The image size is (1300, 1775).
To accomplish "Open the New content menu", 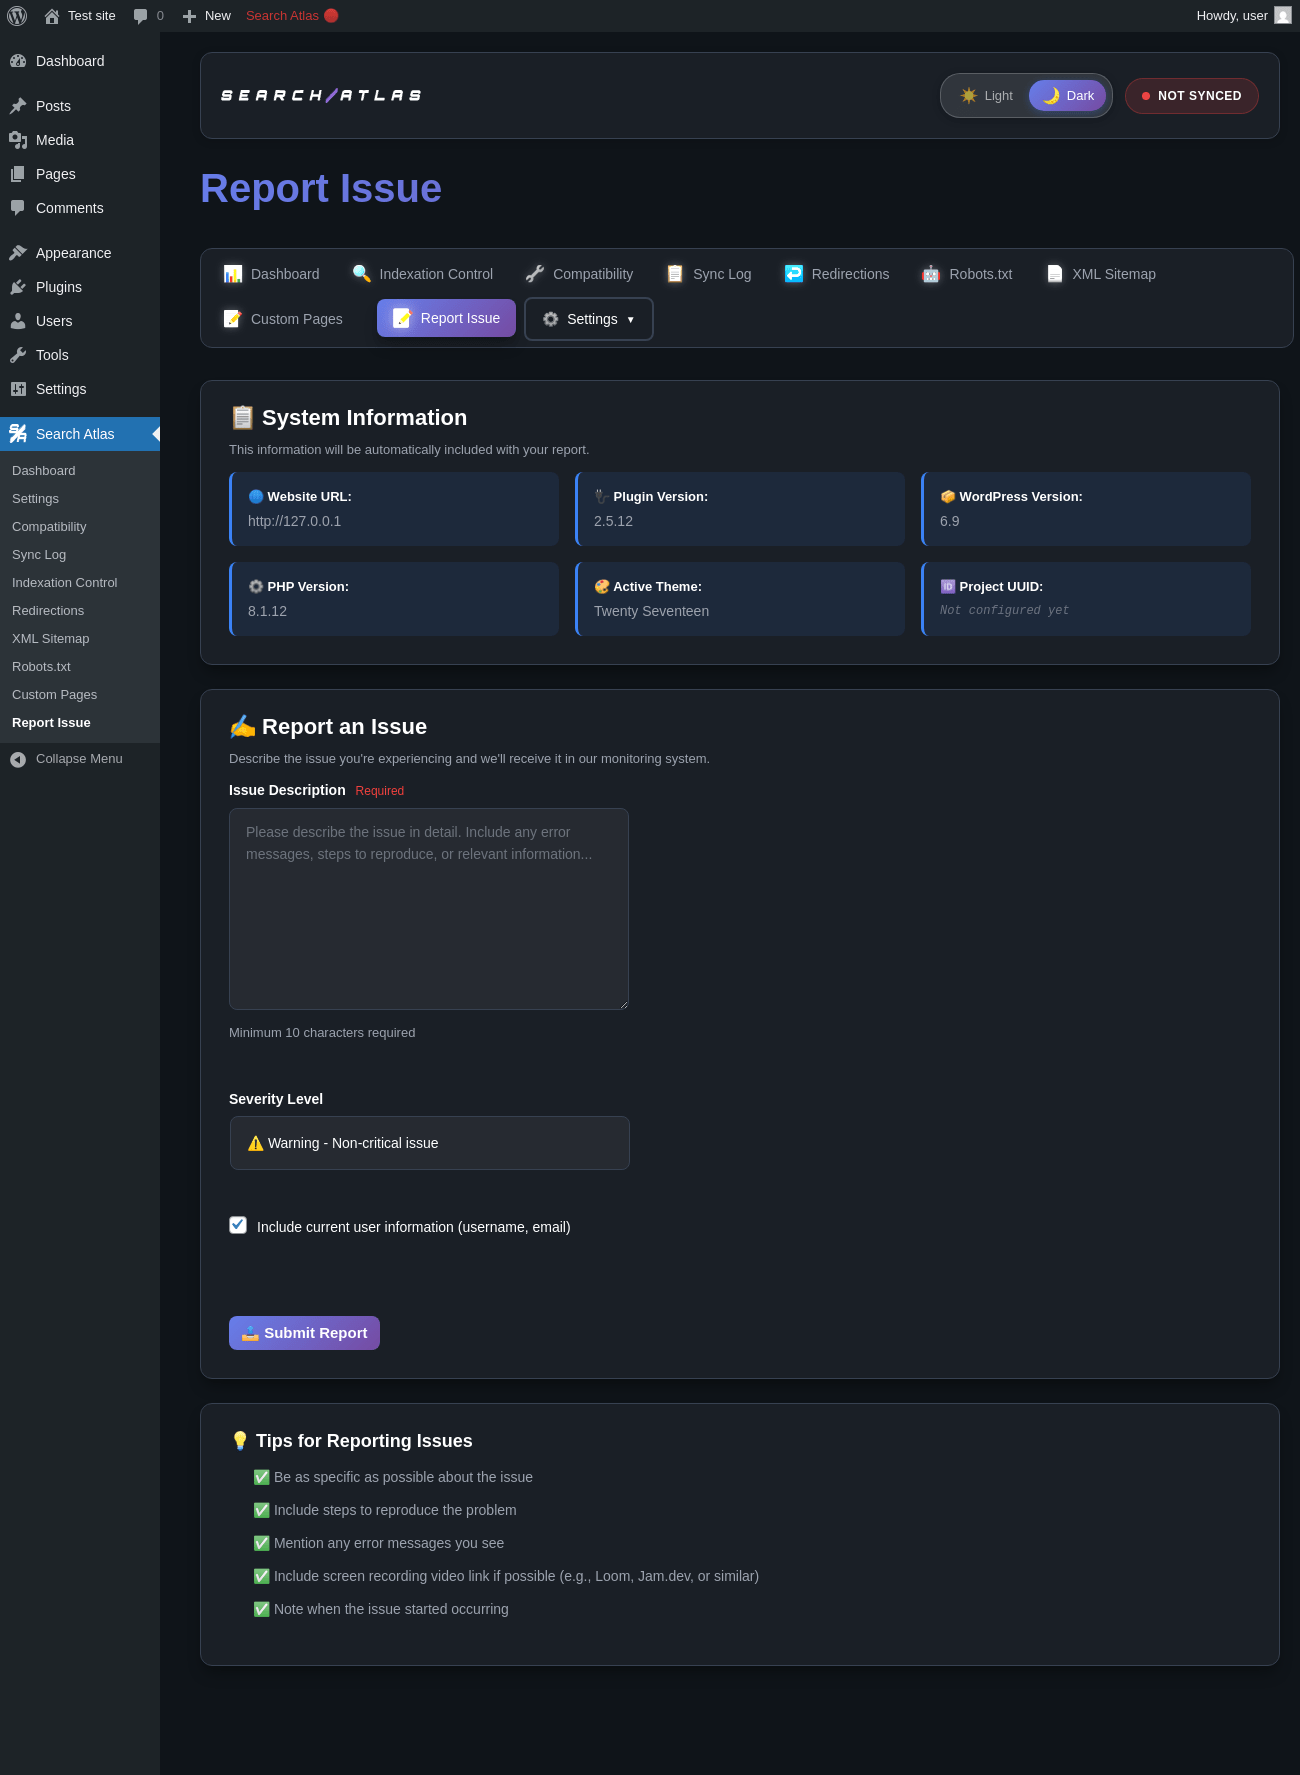I will [x=206, y=16].
